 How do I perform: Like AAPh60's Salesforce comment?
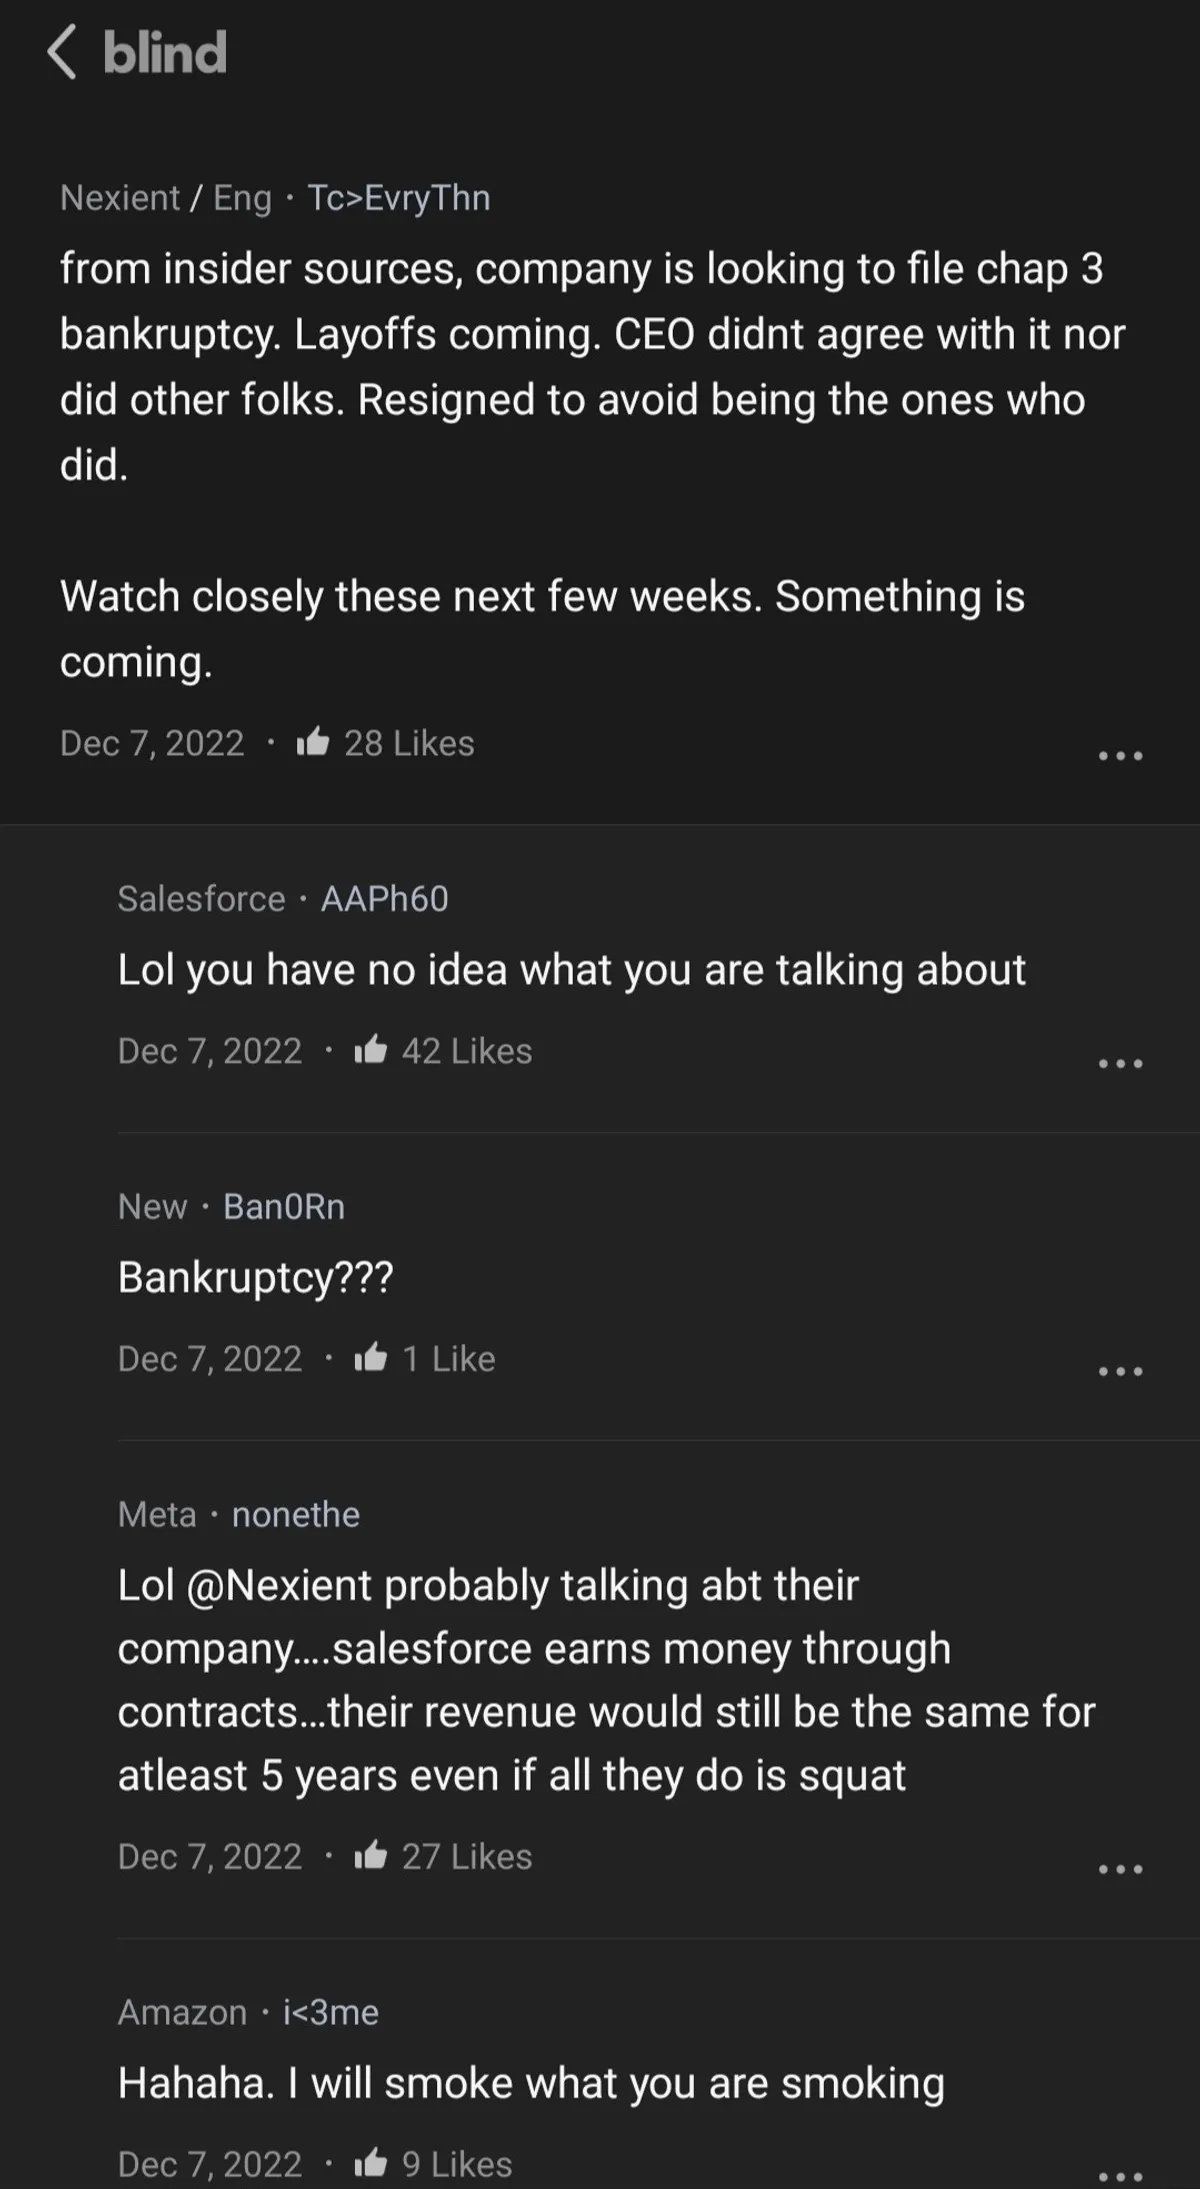point(371,1051)
